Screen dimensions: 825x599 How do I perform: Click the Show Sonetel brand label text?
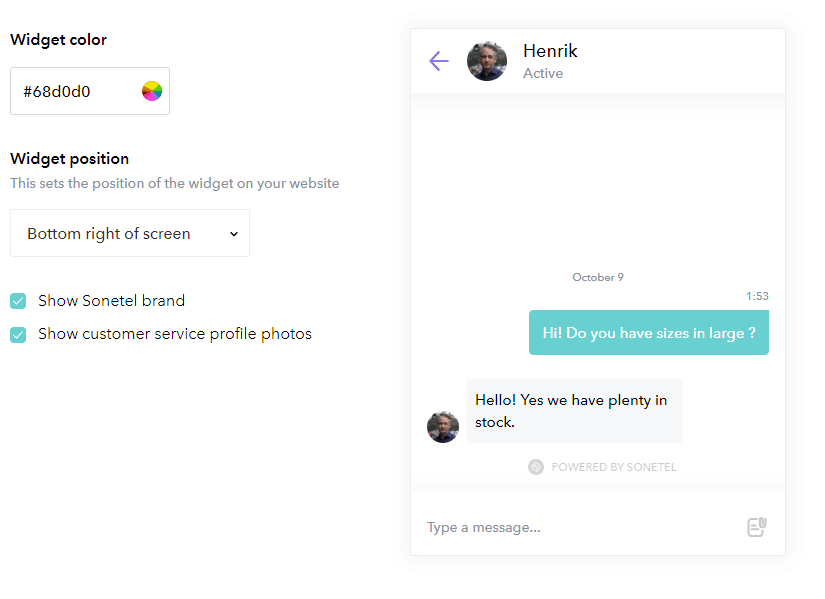coord(111,301)
